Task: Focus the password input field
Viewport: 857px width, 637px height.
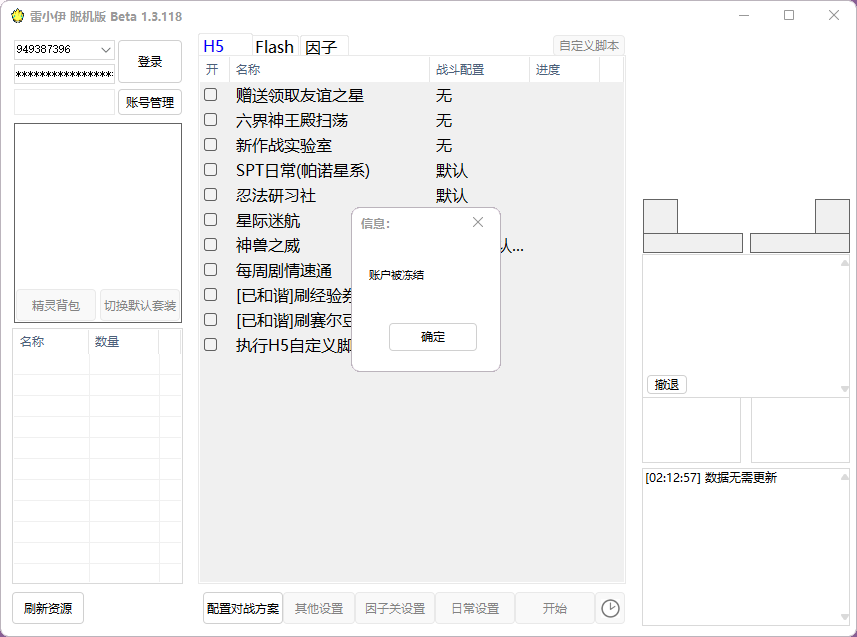Action: pyautogui.click(x=64, y=74)
